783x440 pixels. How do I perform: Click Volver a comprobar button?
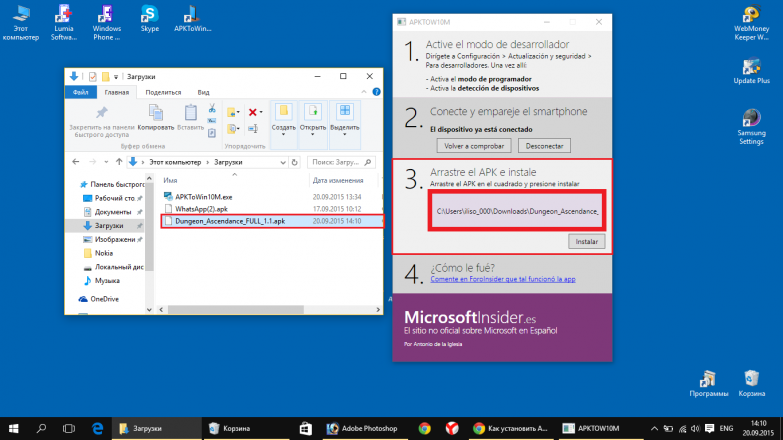pyautogui.click(x=474, y=146)
